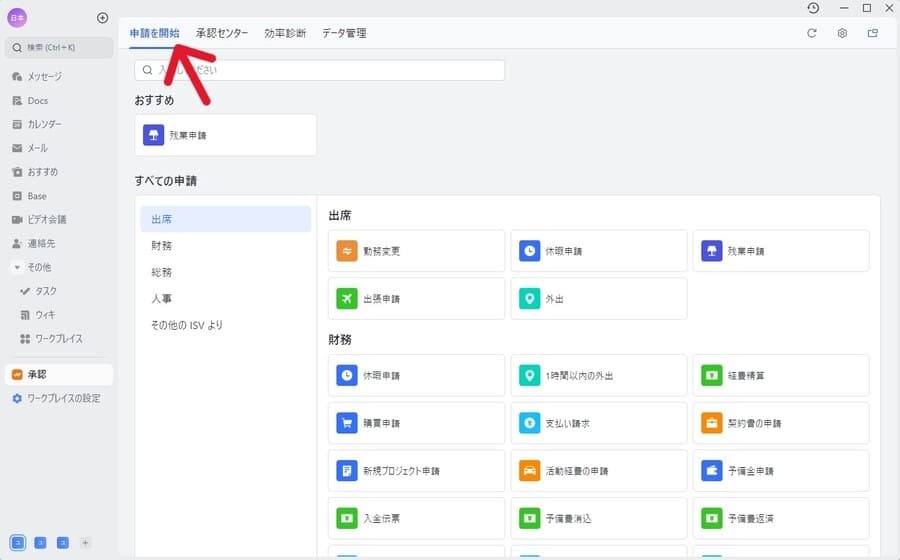Switch to the 効率診断 tab
This screenshot has width=900, height=560.
coord(285,33)
